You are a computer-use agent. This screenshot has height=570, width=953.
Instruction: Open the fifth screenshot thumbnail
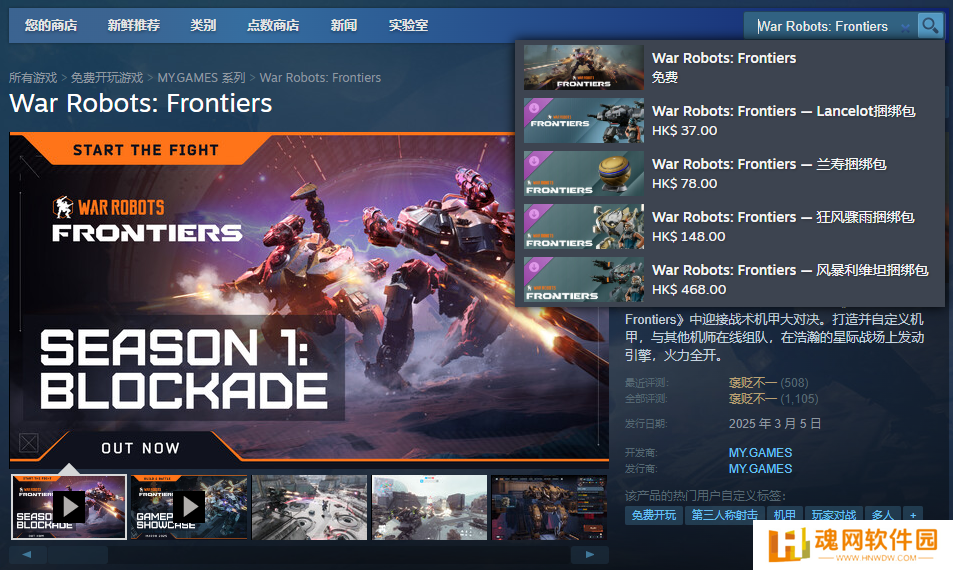[x=549, y=507]
